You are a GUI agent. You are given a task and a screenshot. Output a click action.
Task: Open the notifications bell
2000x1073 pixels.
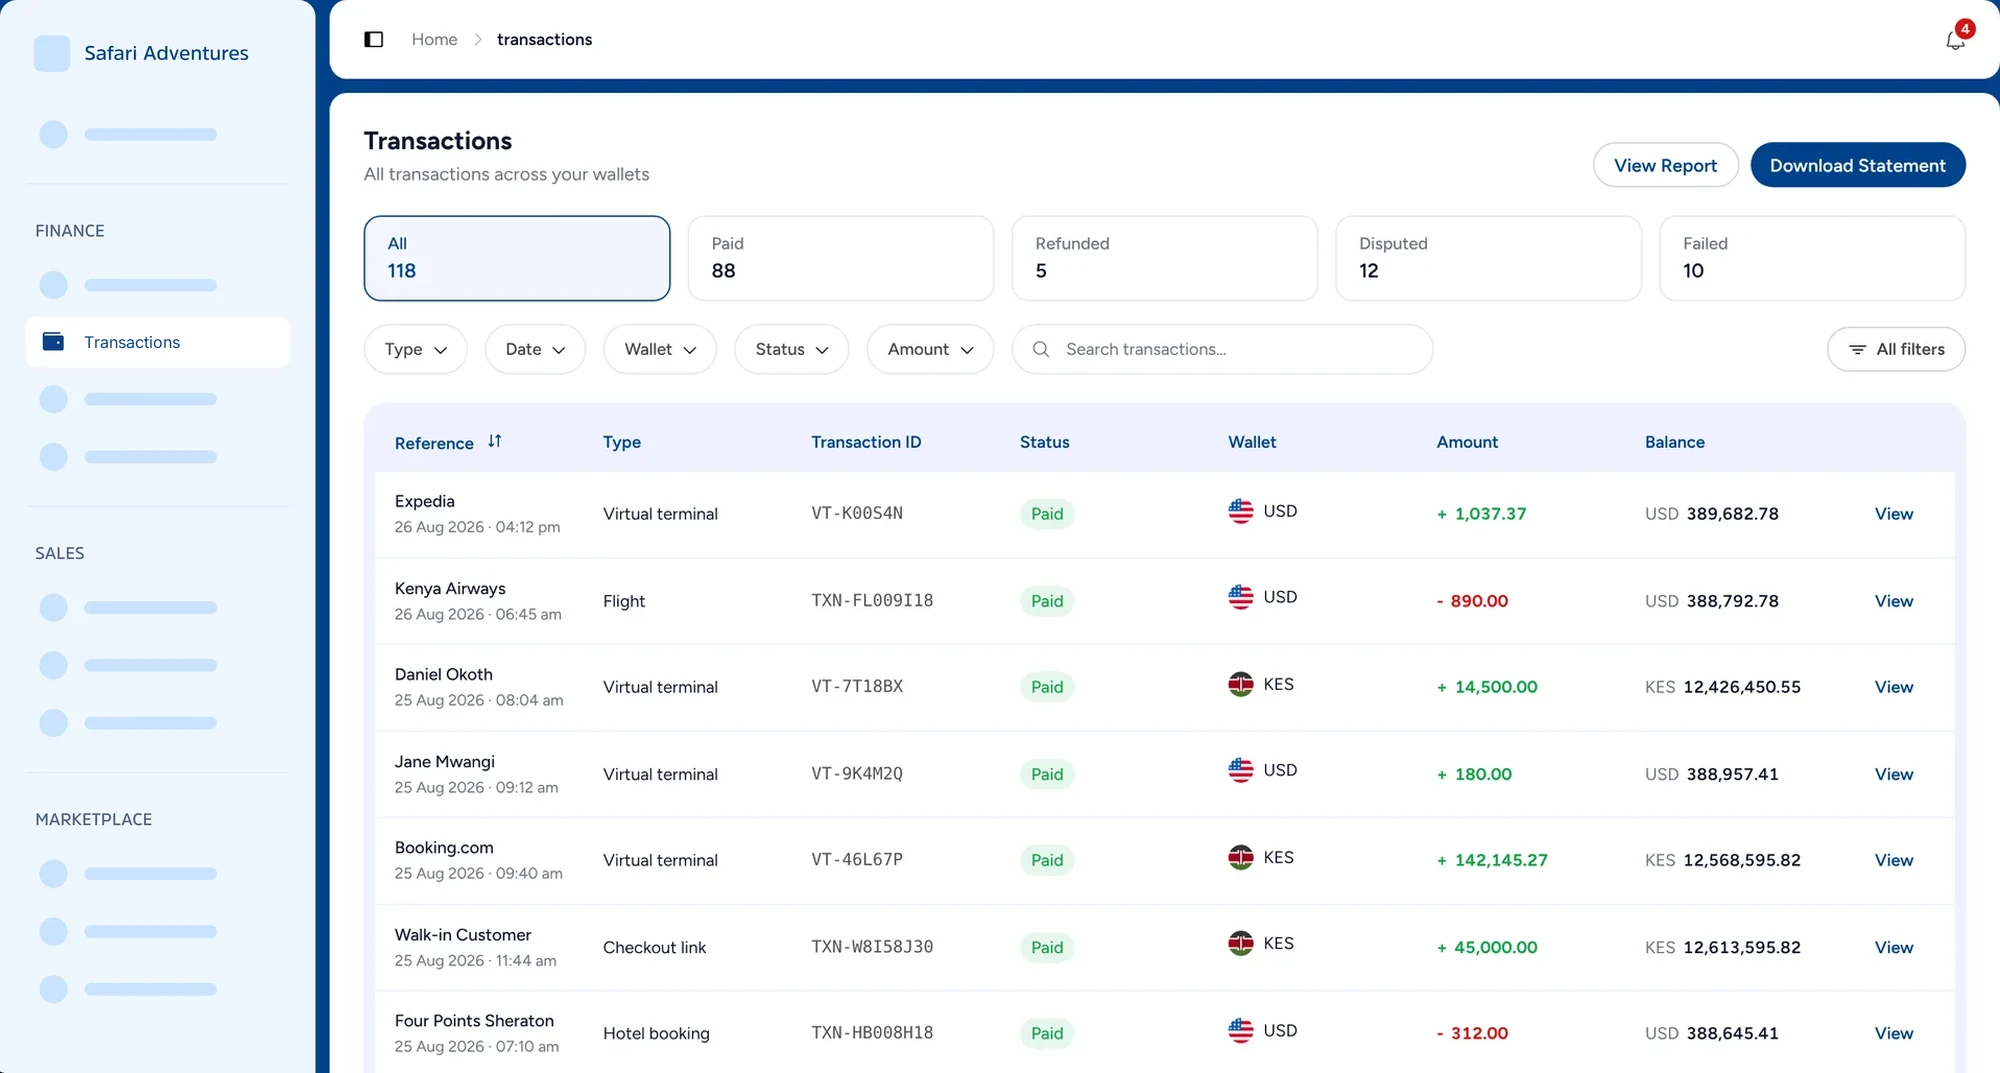point(1955,40)
